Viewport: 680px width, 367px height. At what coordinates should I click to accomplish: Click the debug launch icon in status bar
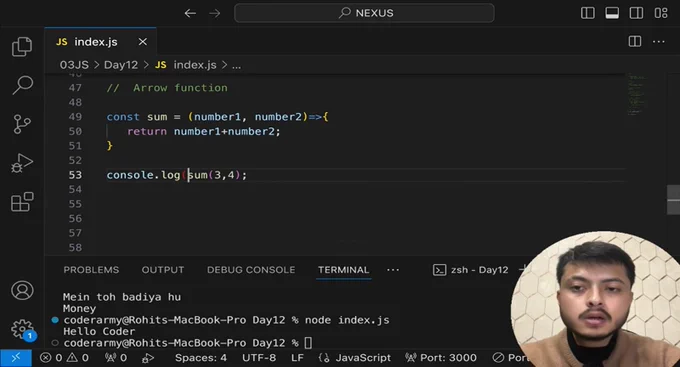coord(148,358)
